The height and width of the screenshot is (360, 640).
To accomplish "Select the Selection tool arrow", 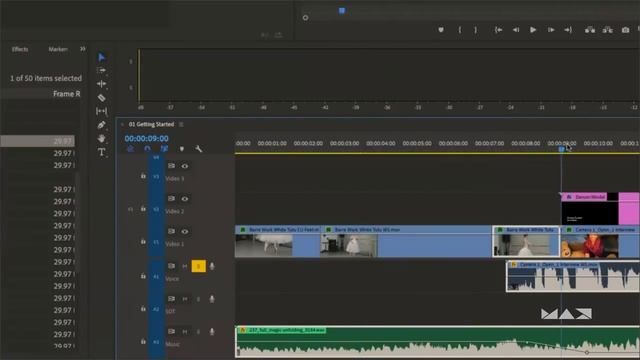I will [102, 57].
